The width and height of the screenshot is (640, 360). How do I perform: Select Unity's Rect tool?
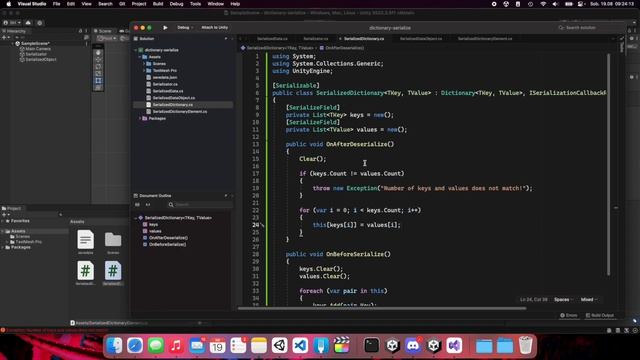98,80
